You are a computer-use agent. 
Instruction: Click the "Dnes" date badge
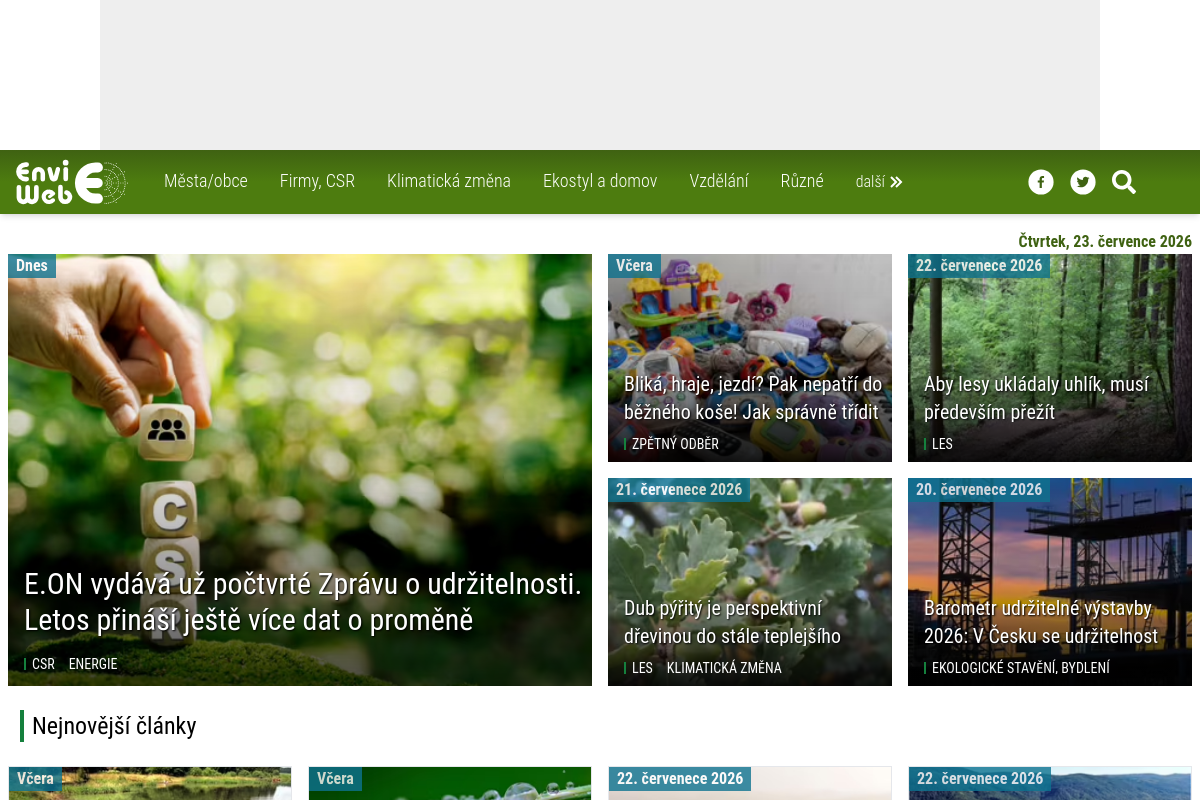click(x=32, y=265)
